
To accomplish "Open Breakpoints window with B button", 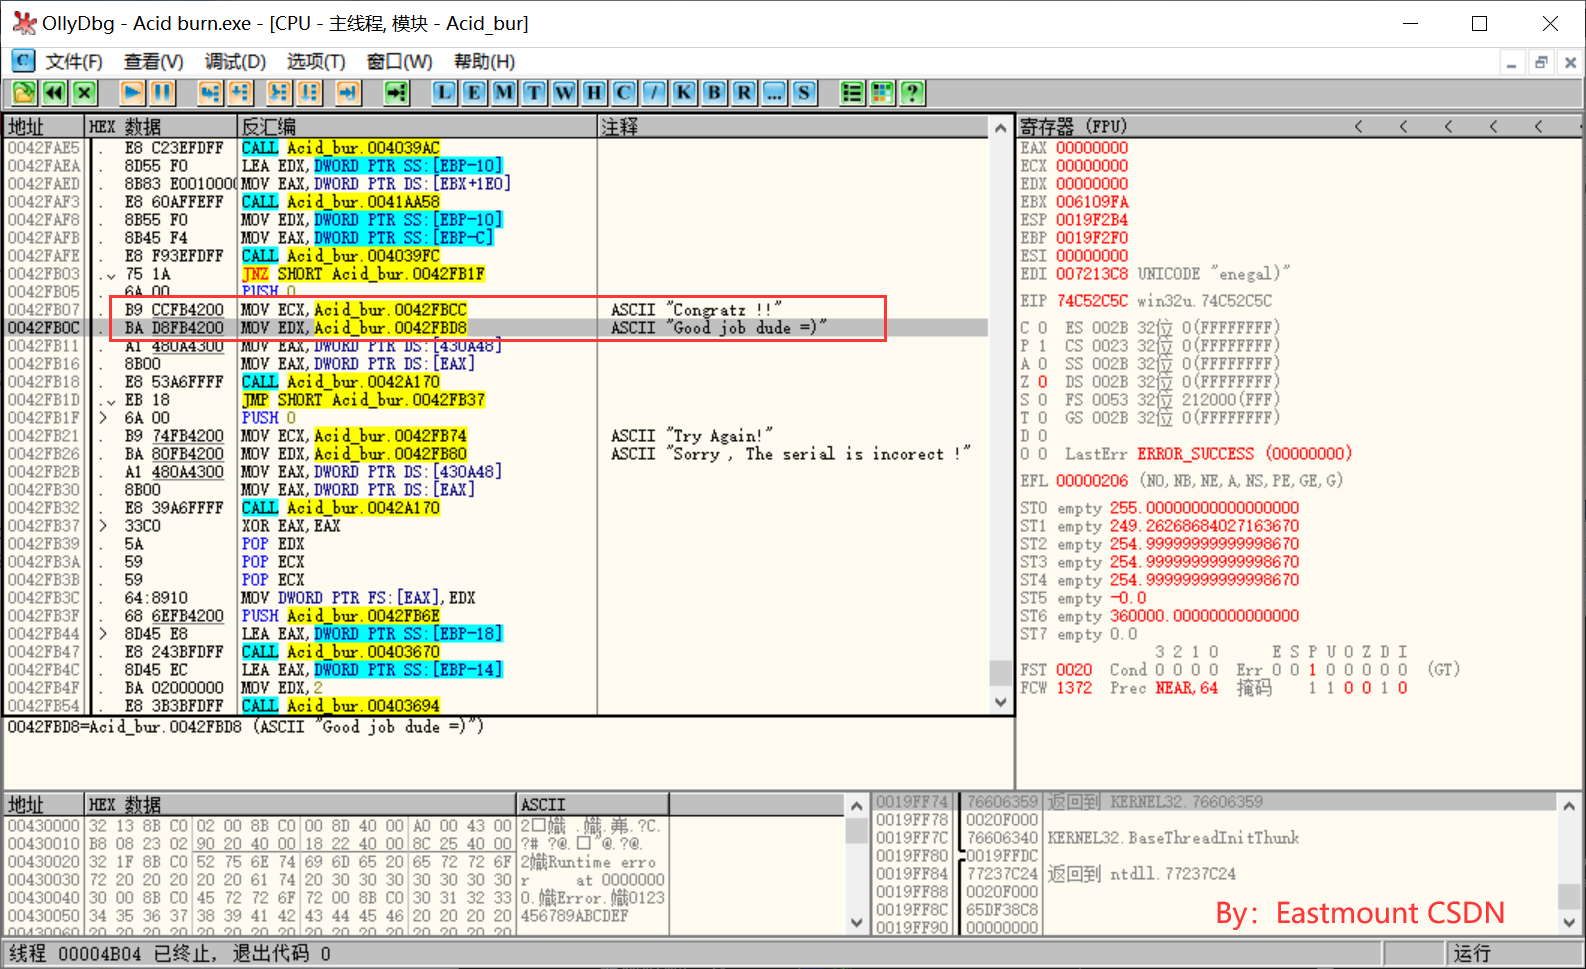I will (714, 93).
